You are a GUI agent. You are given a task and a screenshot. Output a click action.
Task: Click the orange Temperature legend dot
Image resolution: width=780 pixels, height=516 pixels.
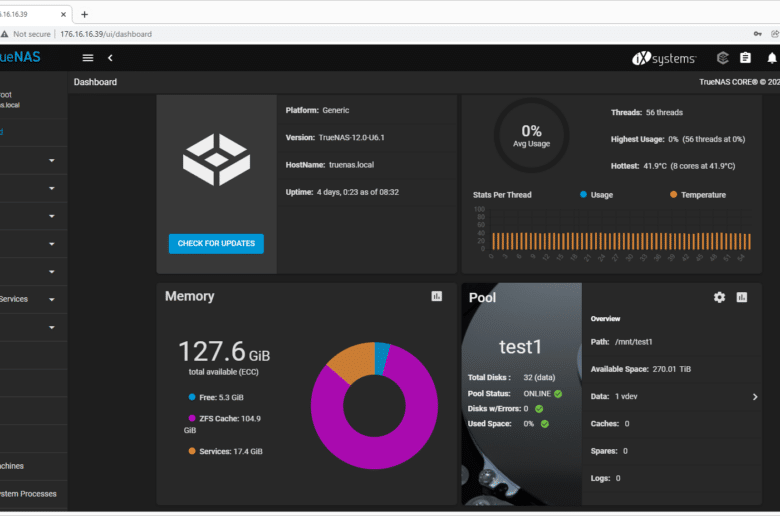click(673, 195)
